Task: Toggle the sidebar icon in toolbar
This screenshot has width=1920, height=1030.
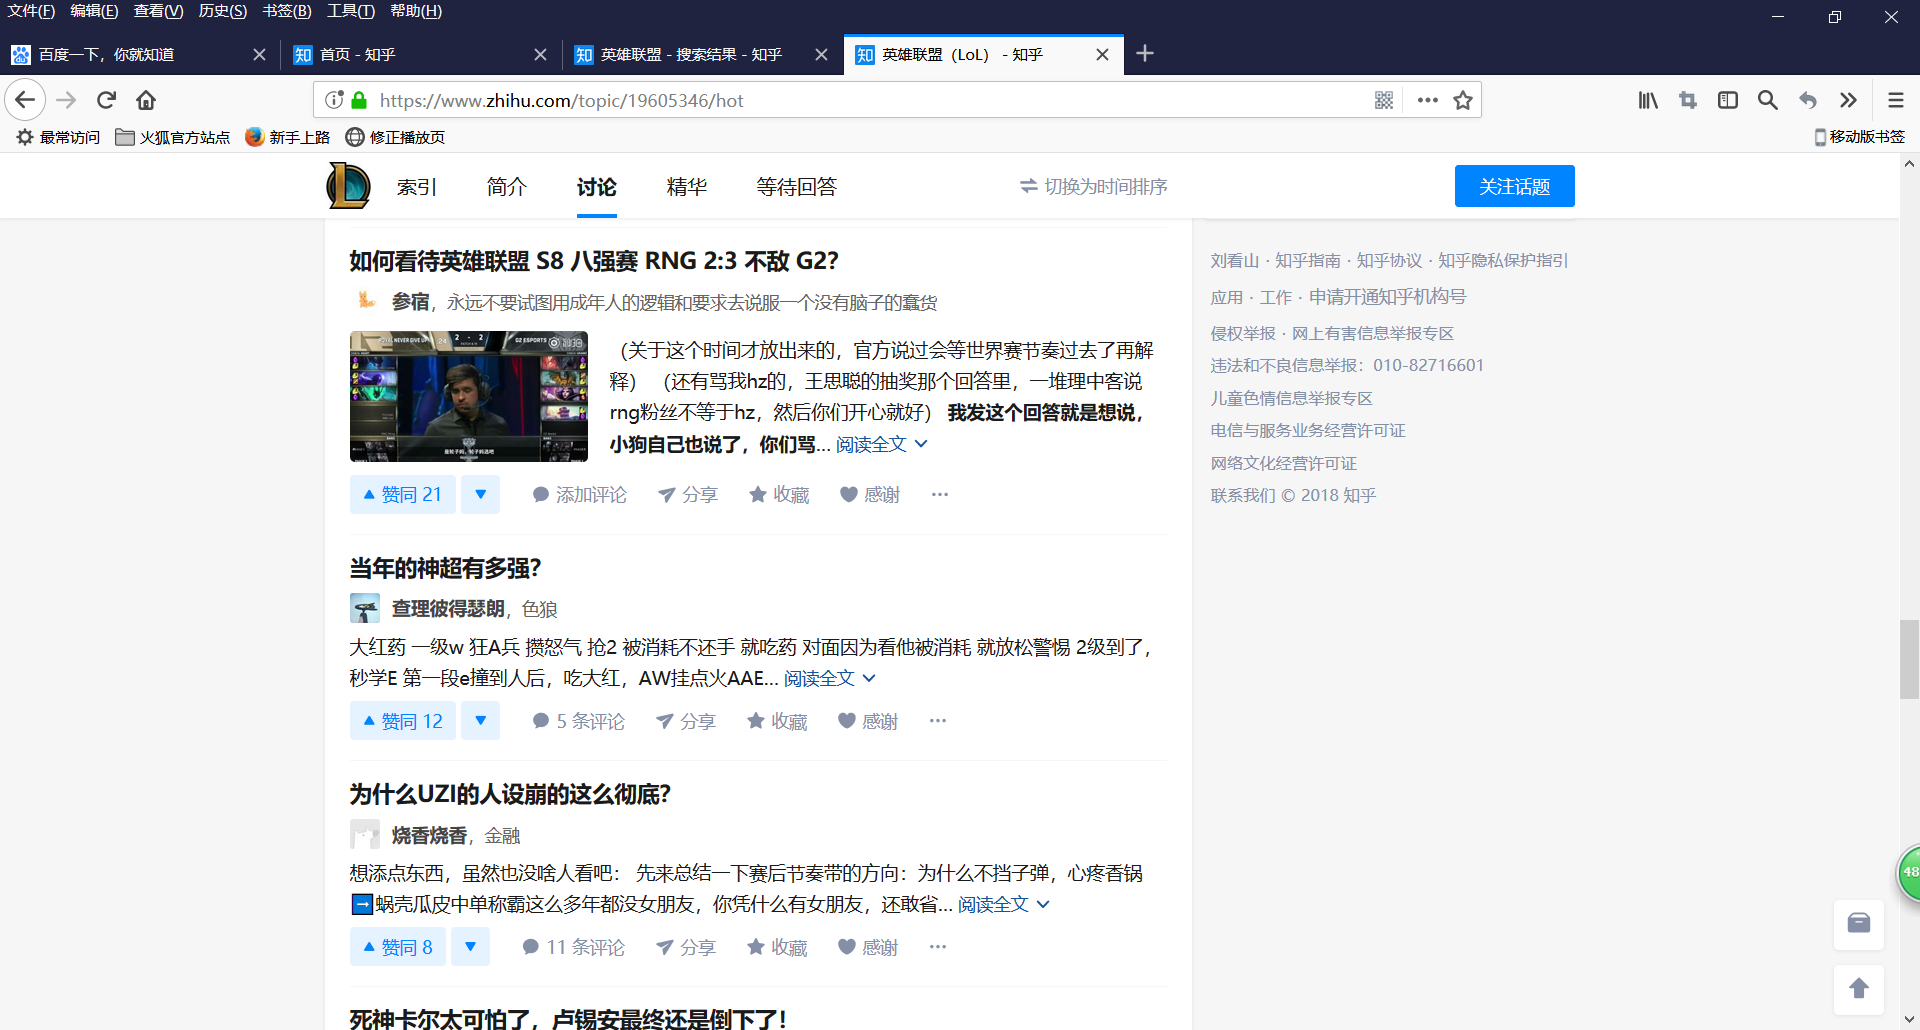Action: 1728,100
